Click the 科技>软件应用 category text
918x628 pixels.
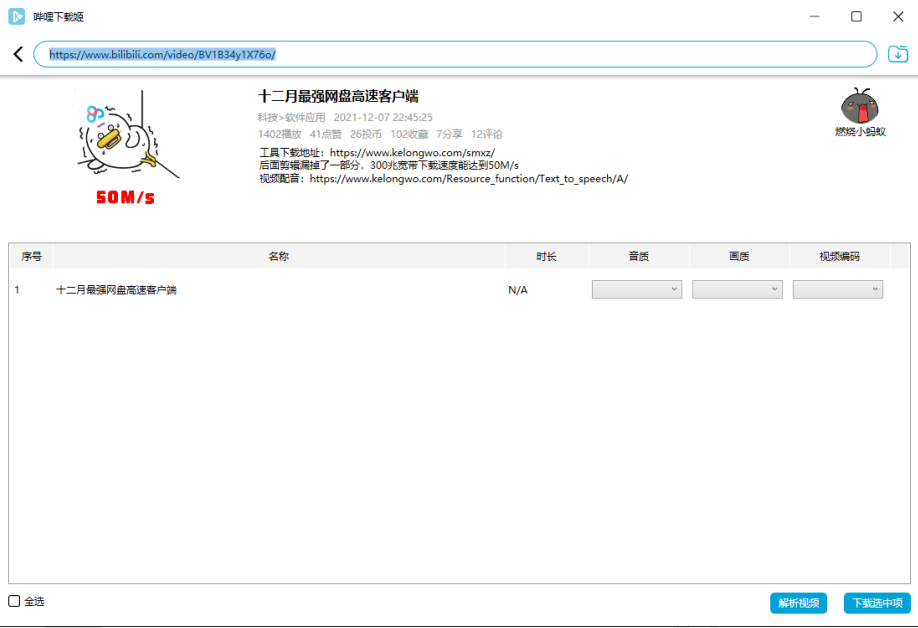tap(292, 118)
